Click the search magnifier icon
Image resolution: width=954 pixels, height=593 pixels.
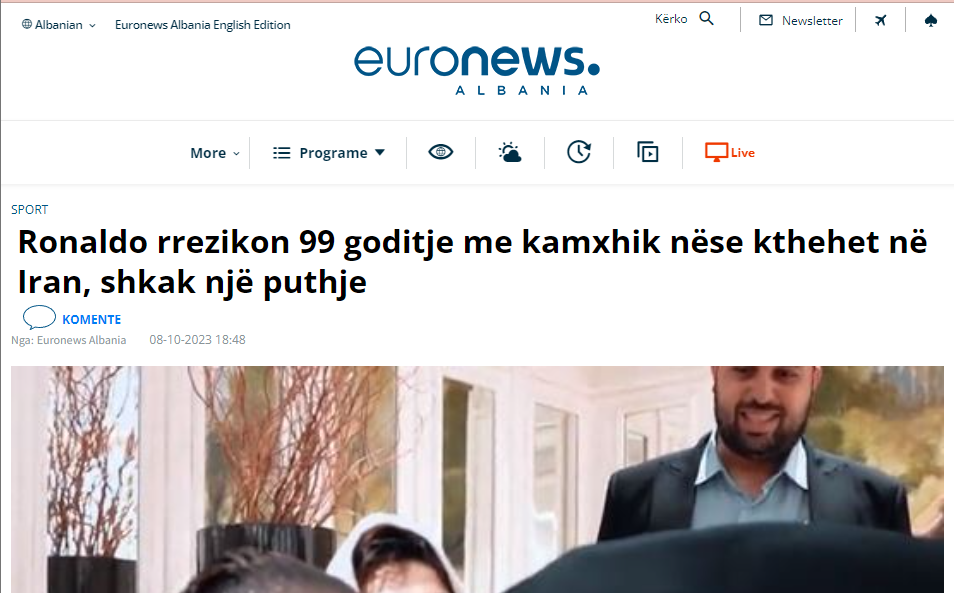[x=706, y=18]
